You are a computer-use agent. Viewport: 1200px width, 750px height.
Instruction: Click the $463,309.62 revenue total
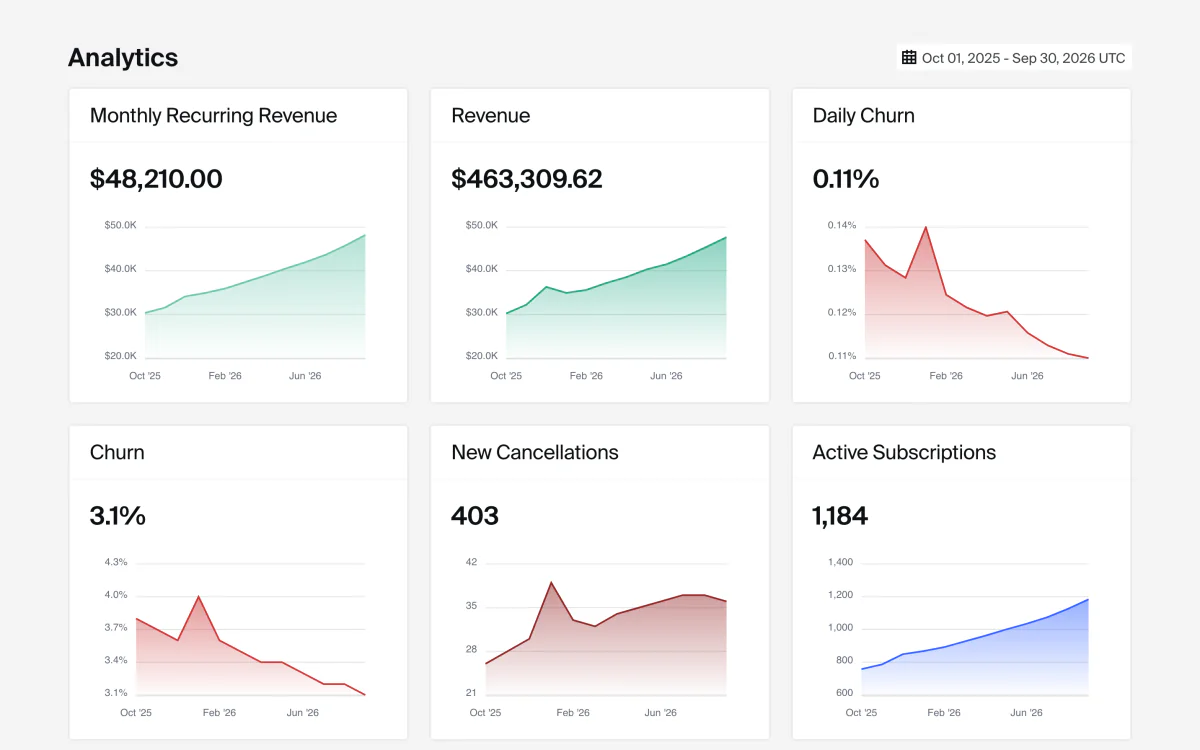point(527,179)
